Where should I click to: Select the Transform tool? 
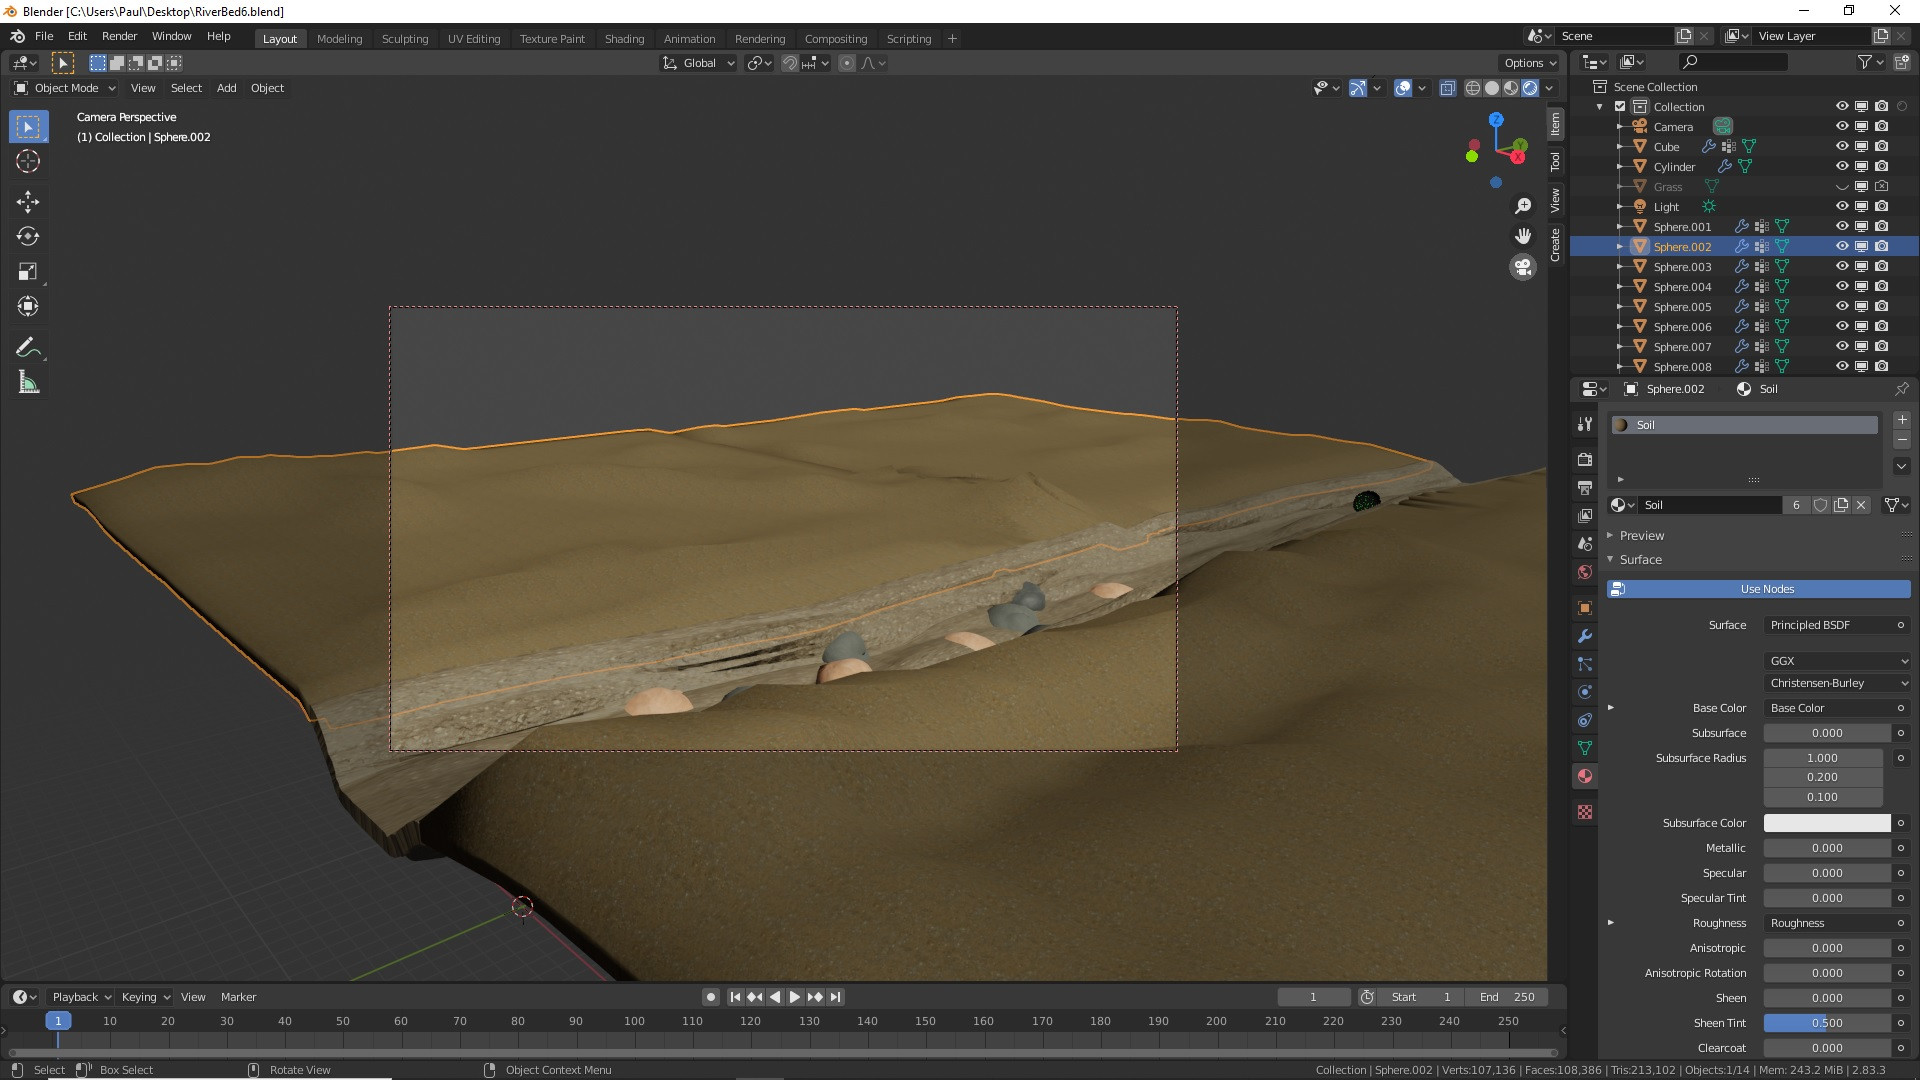(28, 307)
